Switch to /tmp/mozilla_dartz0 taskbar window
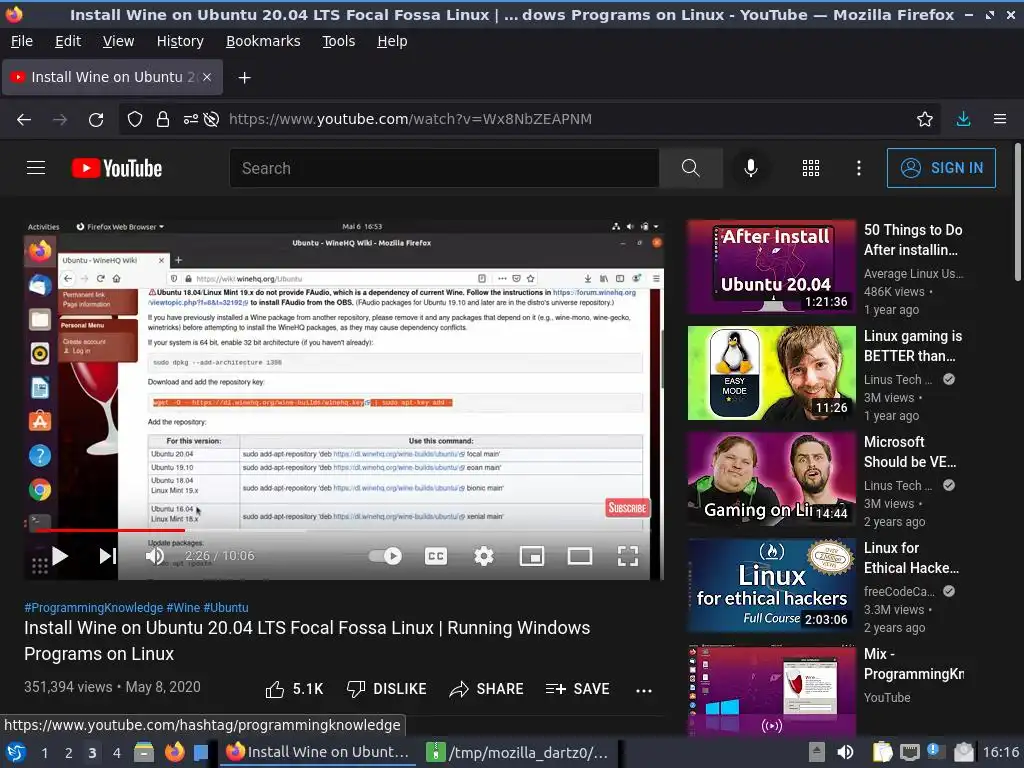Image resolution: width=1024 pixels, height=768 pixels. 517,752
